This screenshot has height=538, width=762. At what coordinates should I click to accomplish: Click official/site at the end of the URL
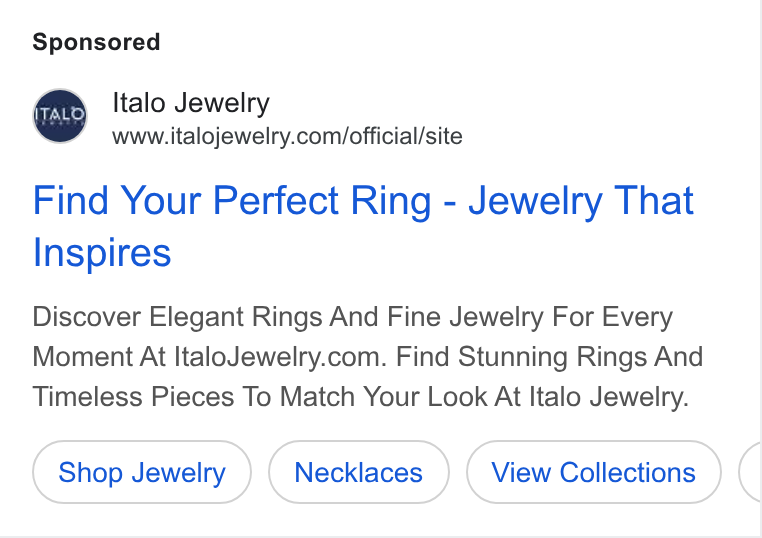click(x=406, y=136)
